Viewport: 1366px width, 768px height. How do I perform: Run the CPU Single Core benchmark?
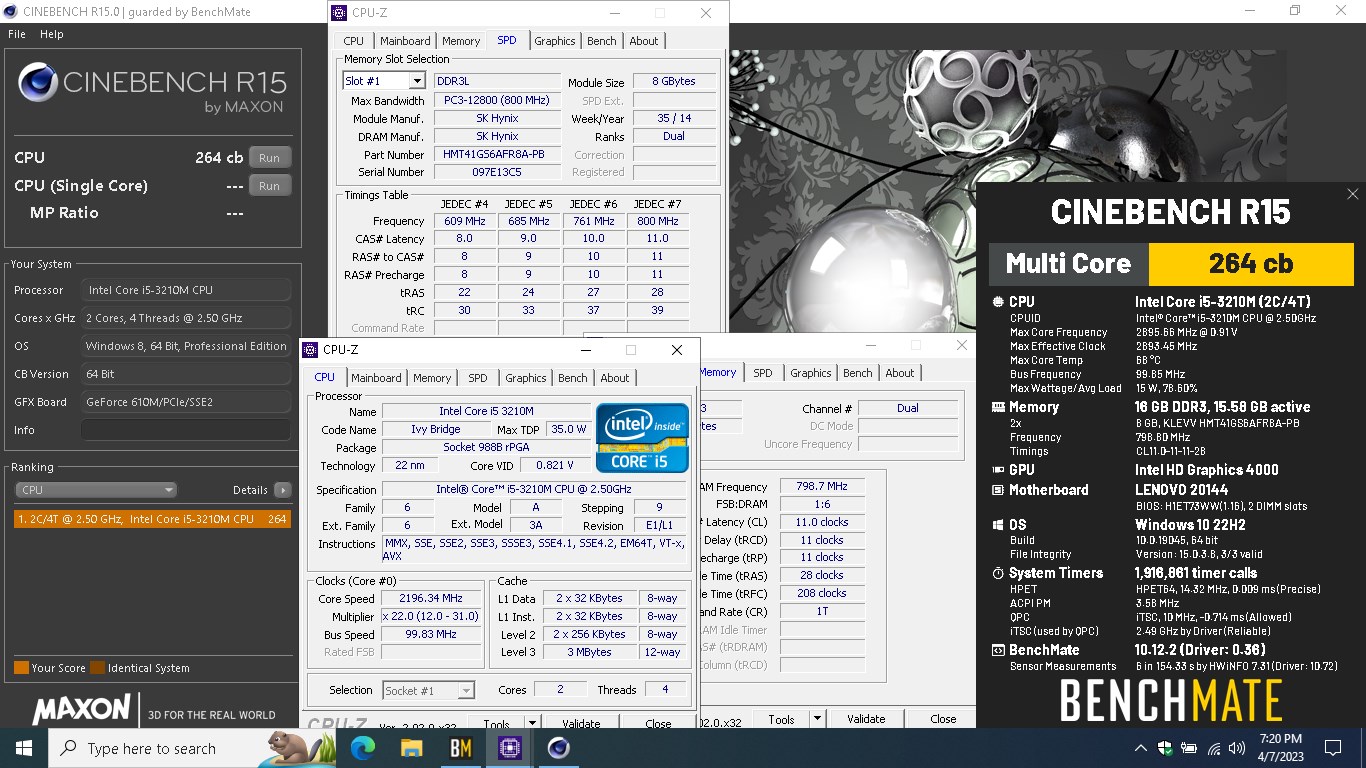click(x=270, y=186)
